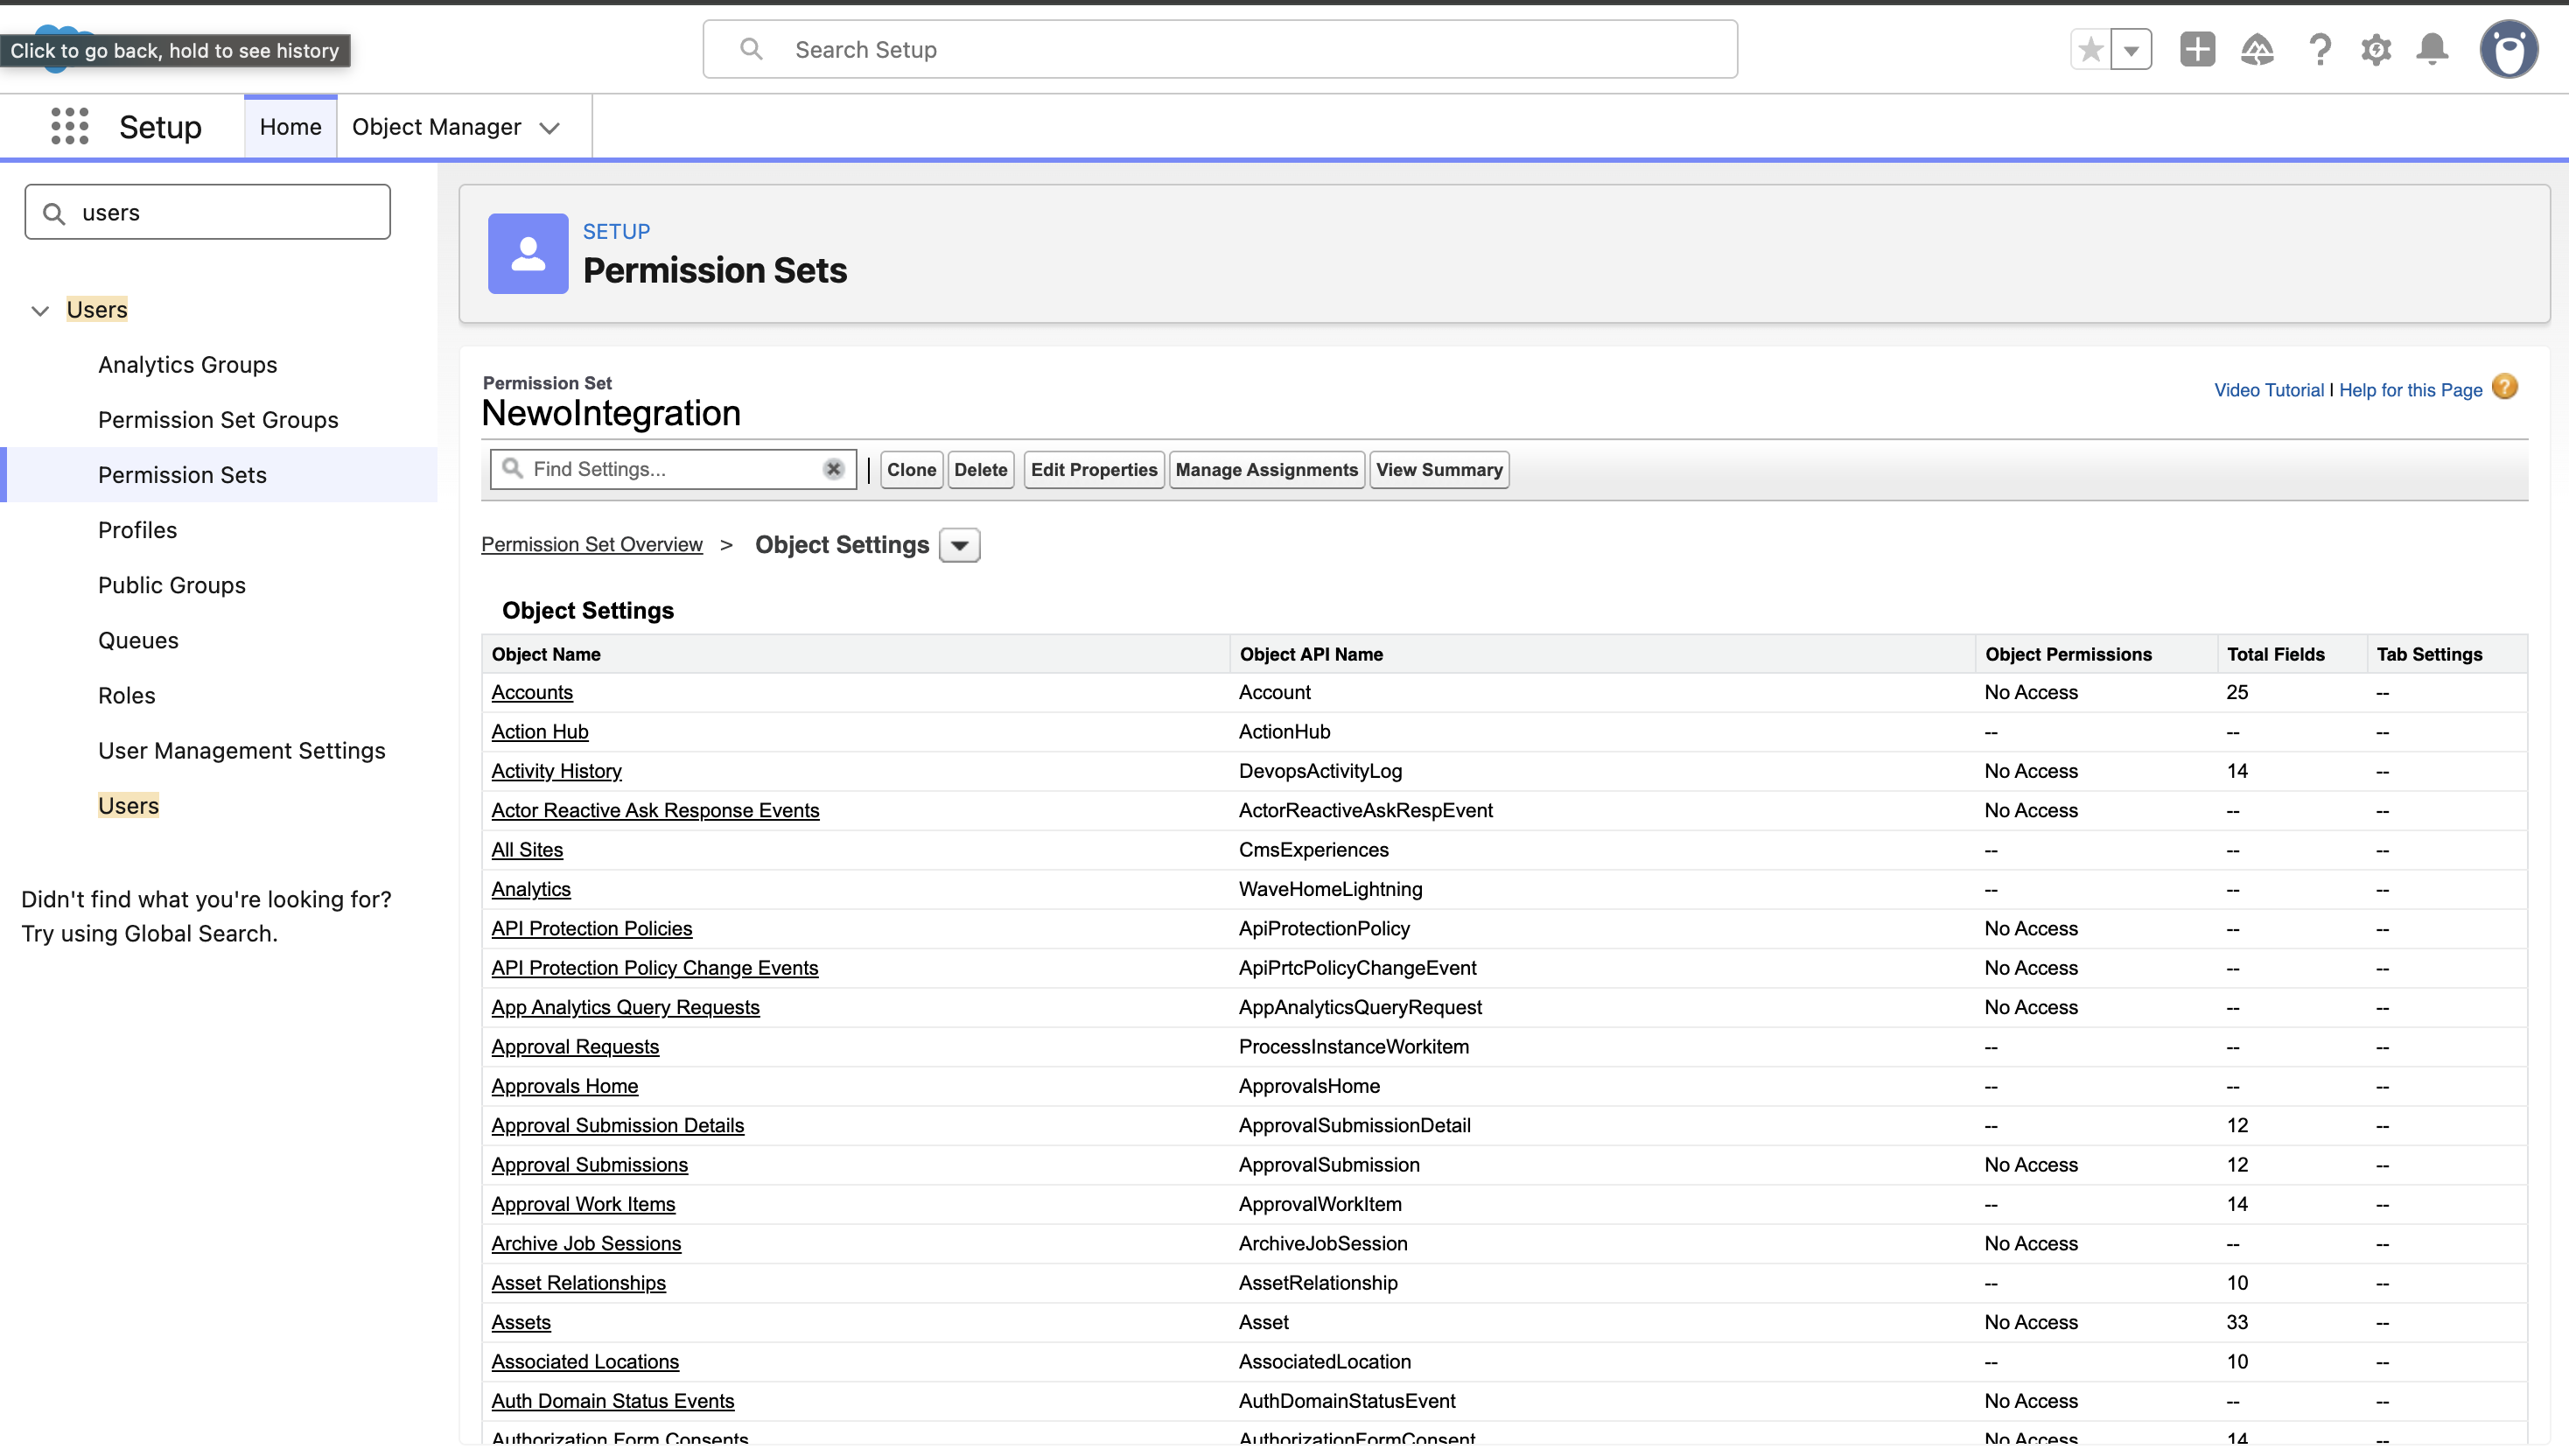This screenshot has height=1456, width=2569.
Task: Open the notifications bell
Action: point(2432,49)
